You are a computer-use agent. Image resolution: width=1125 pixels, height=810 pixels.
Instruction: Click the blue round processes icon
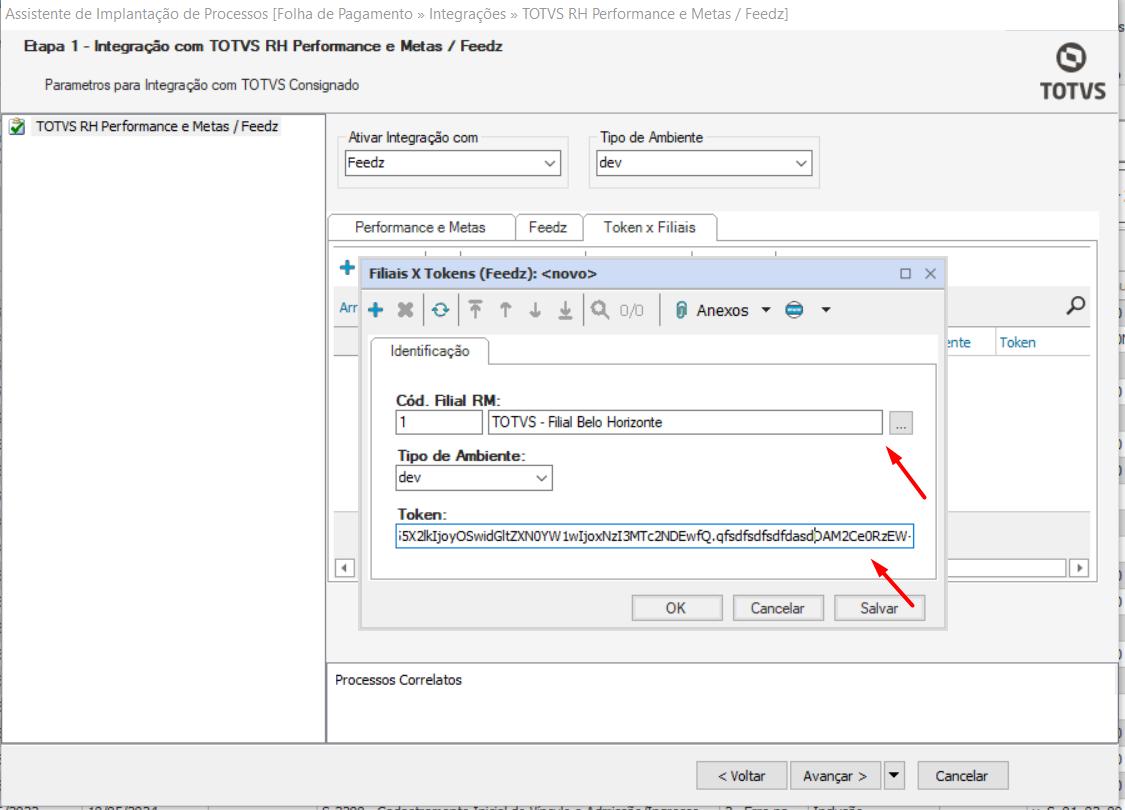(794, 310)
